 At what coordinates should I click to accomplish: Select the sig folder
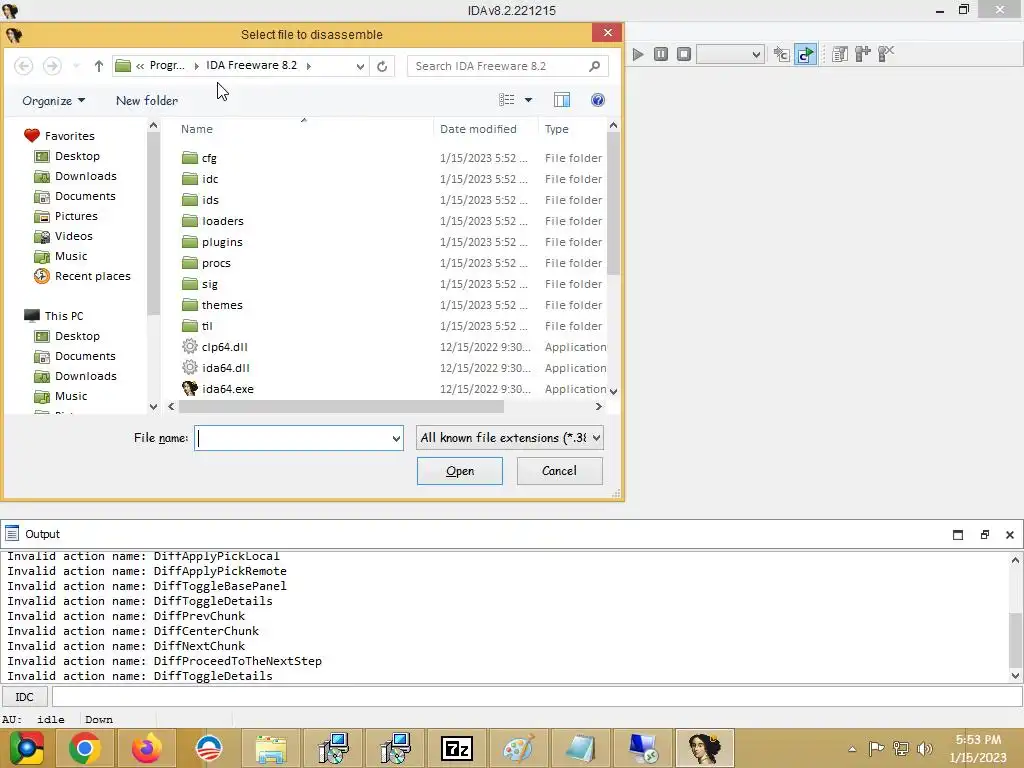click(x=210, y=284)
